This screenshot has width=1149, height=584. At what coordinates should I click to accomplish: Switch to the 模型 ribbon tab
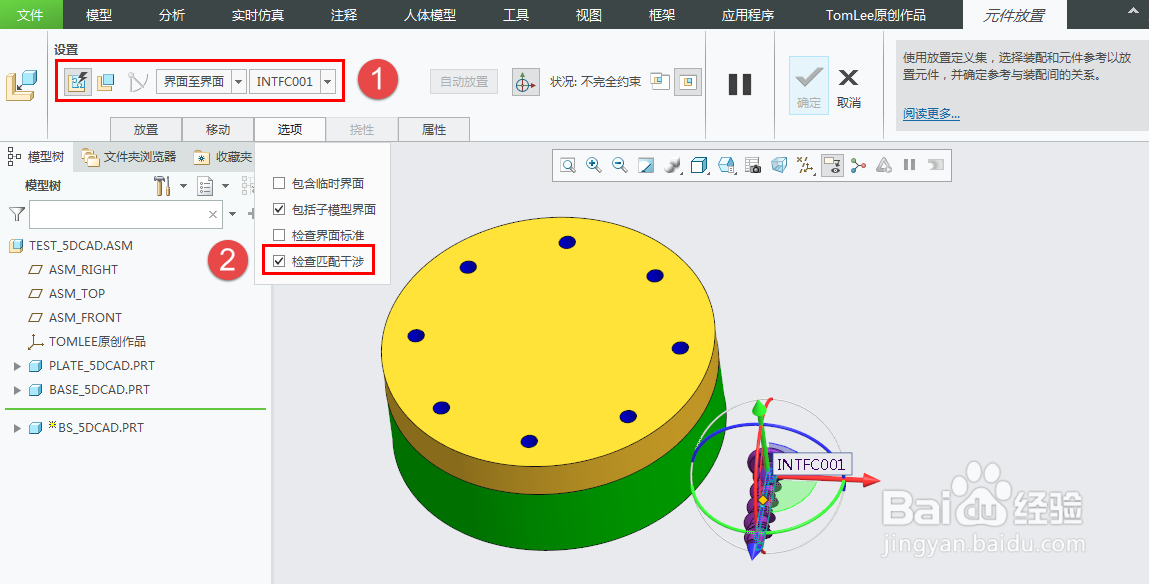pos(99,15)
